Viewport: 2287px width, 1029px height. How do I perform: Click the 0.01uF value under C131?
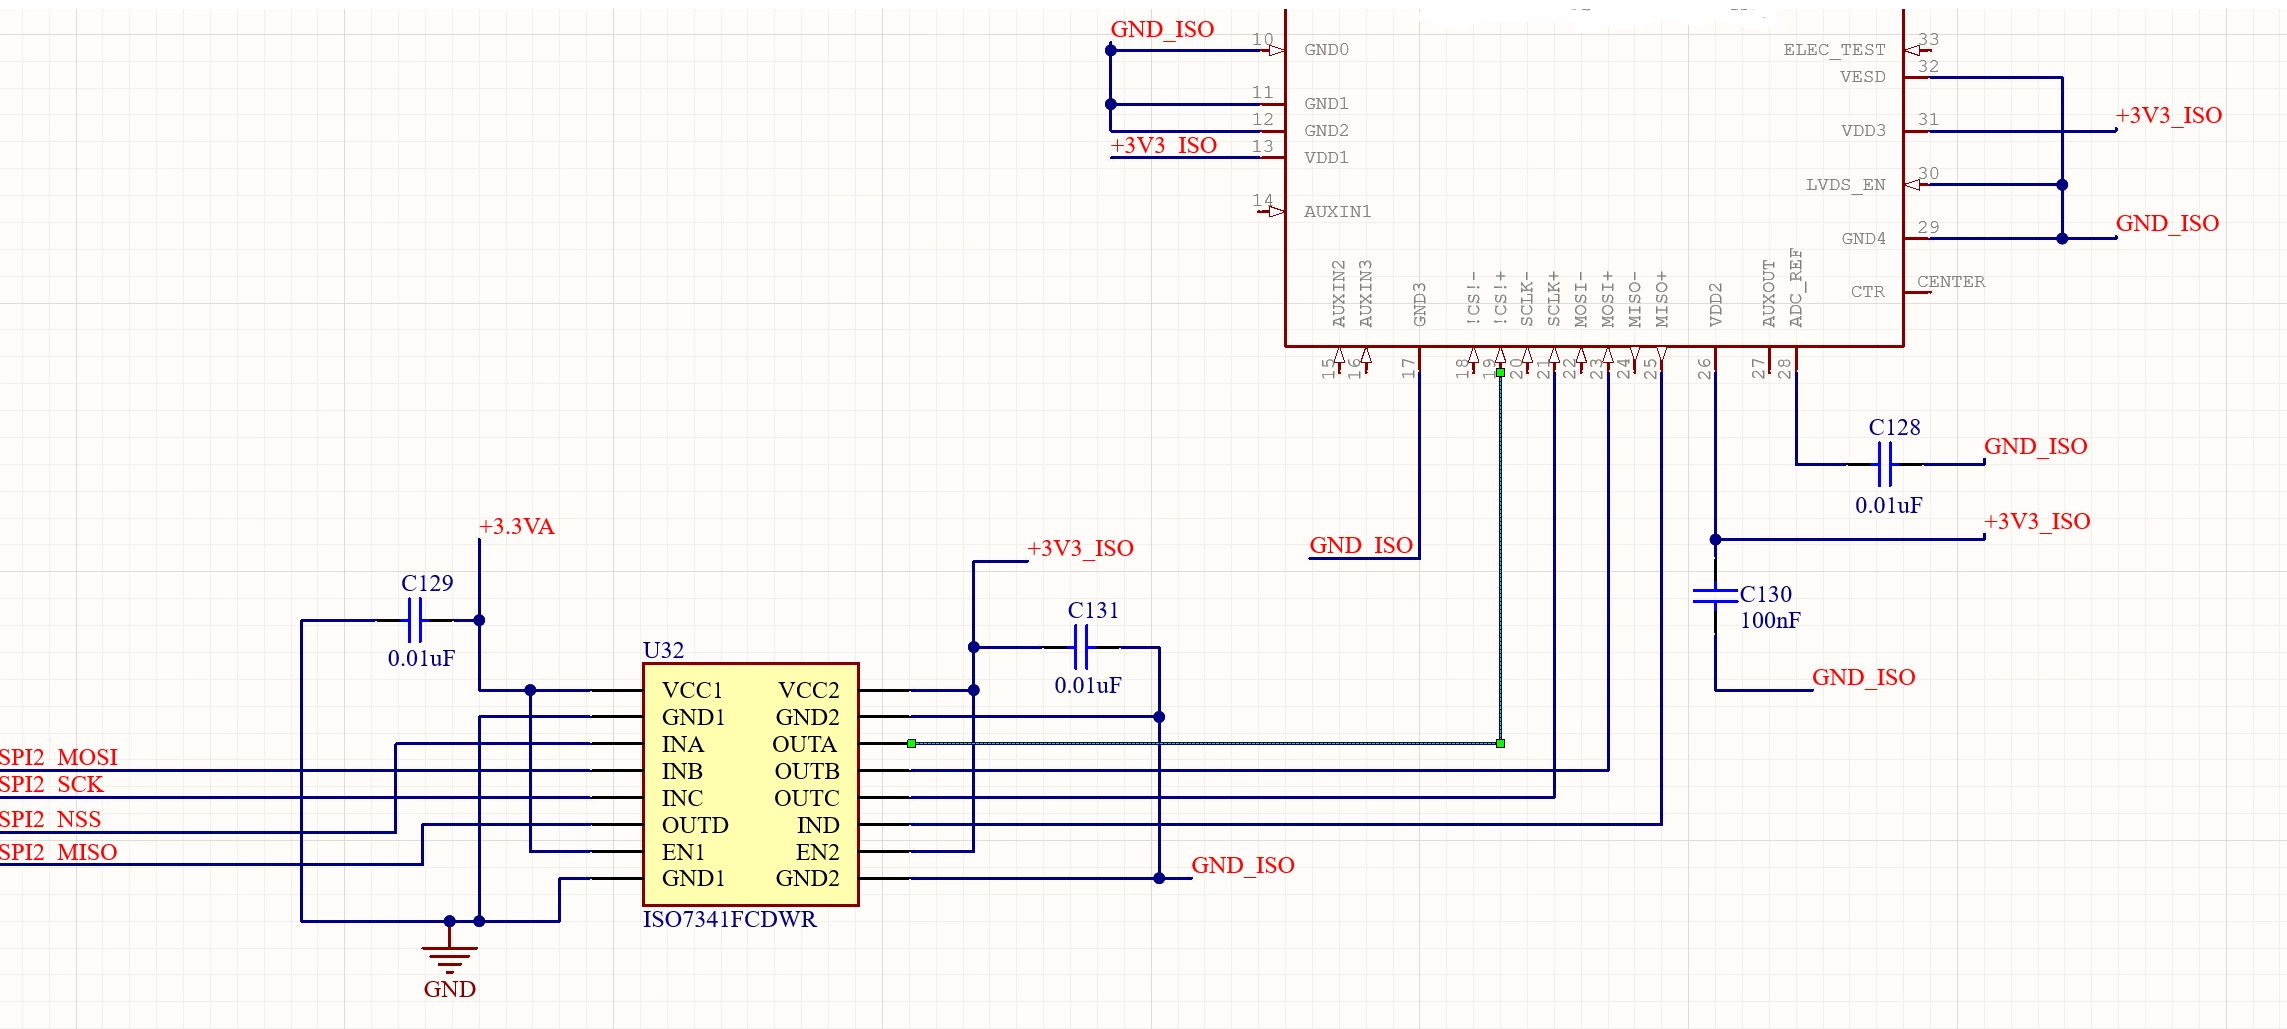coord(1088,685)
